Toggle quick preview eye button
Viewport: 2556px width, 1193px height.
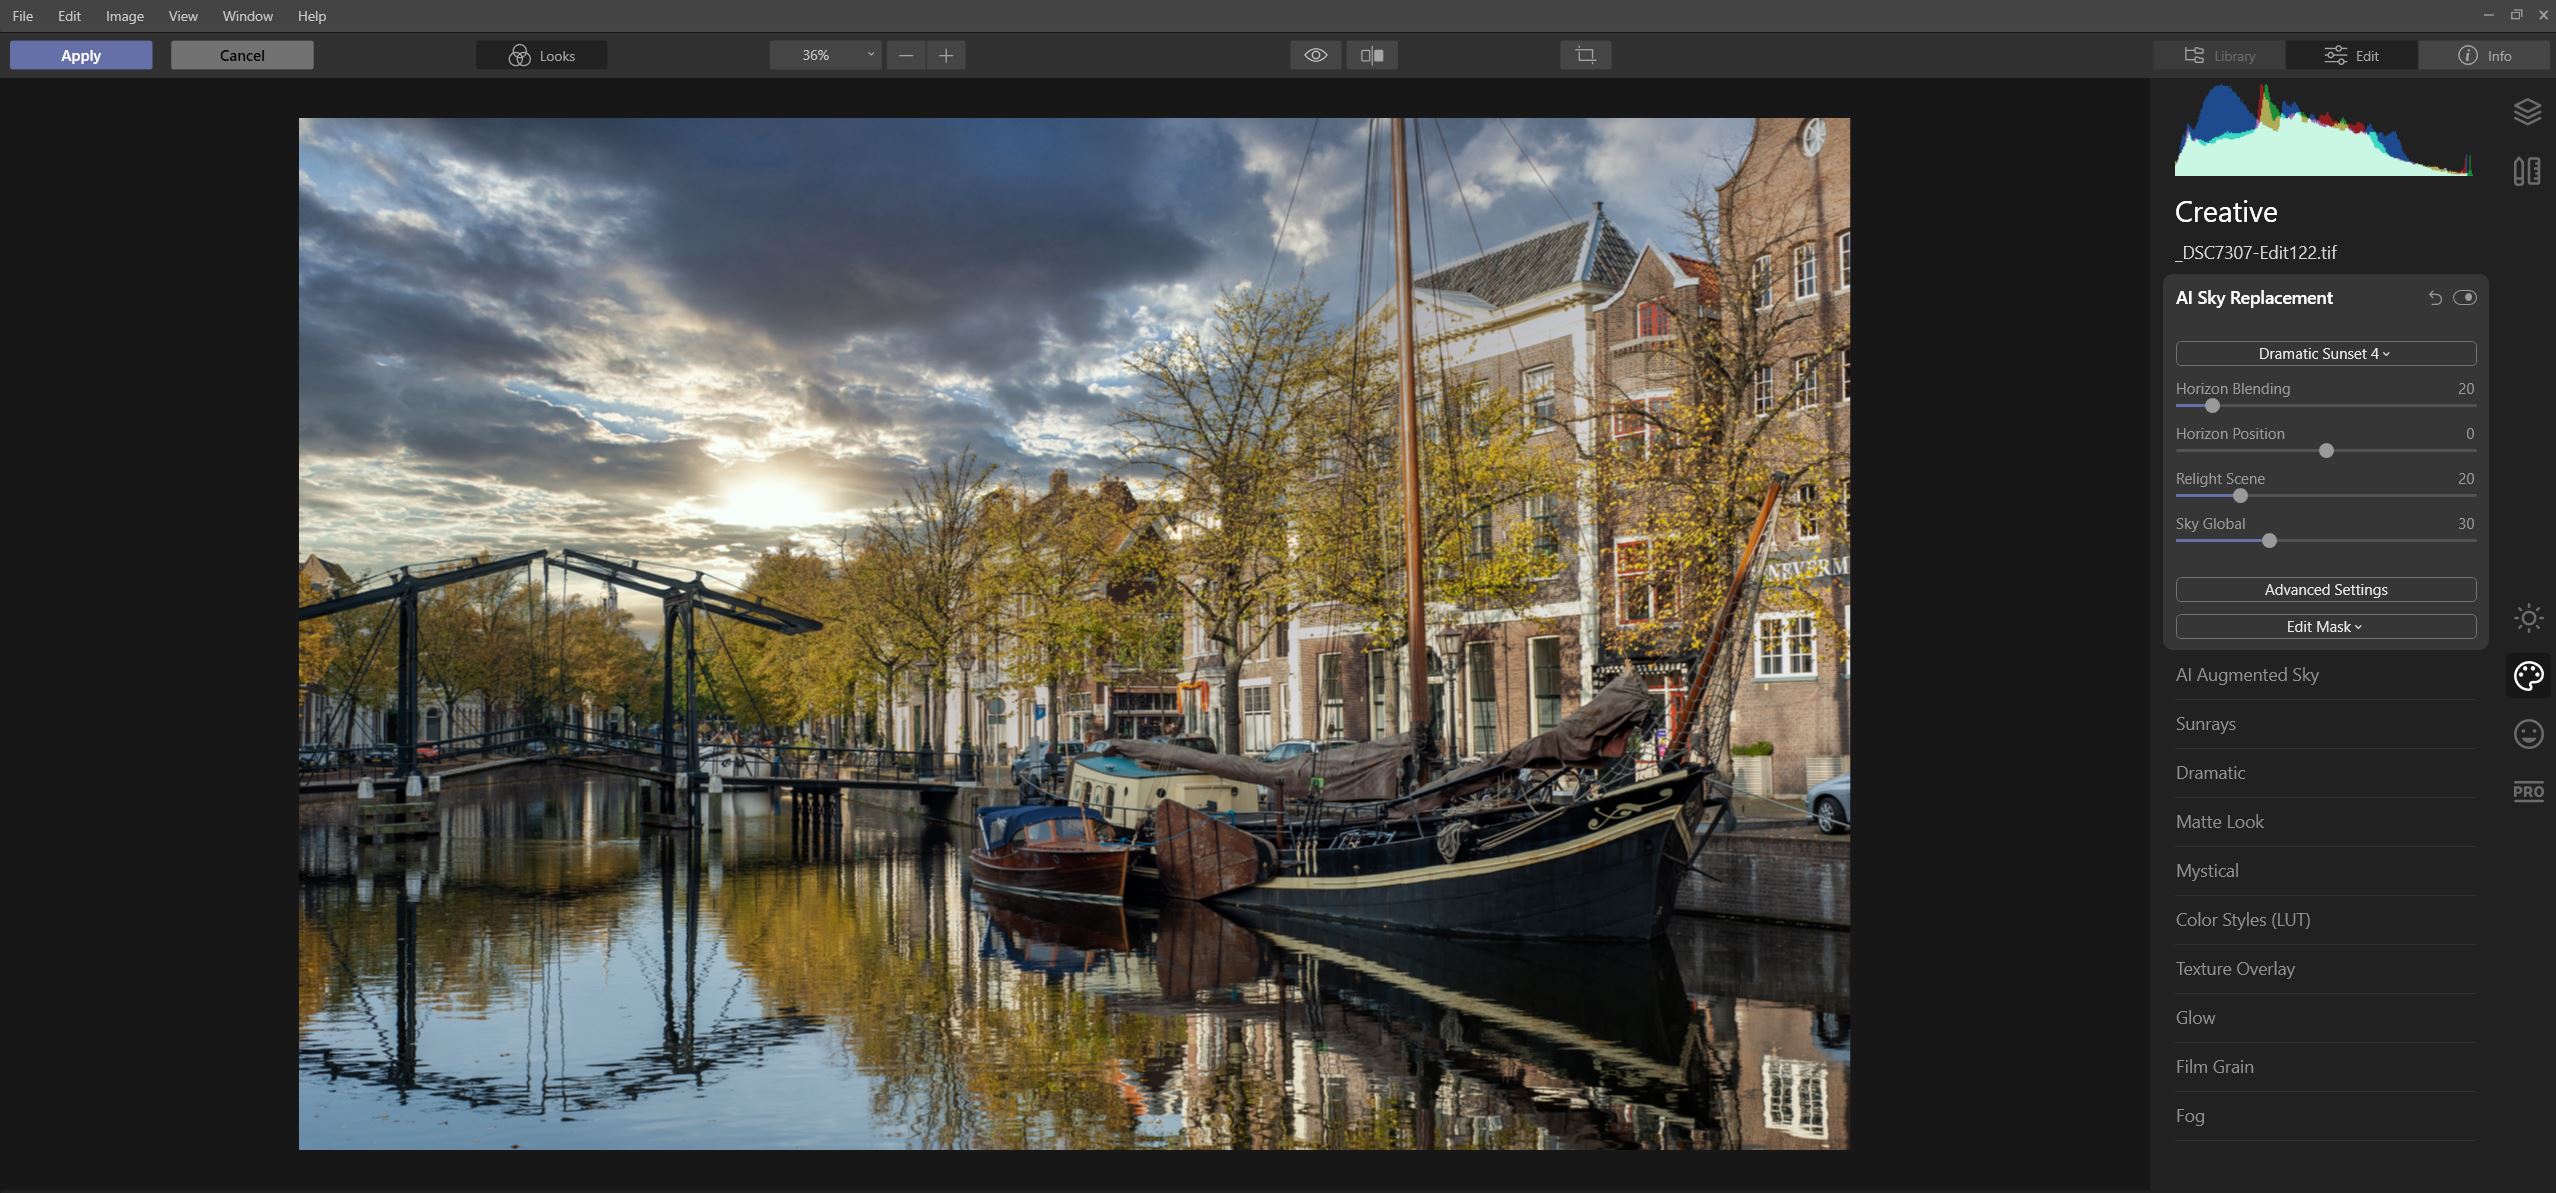1315,55
